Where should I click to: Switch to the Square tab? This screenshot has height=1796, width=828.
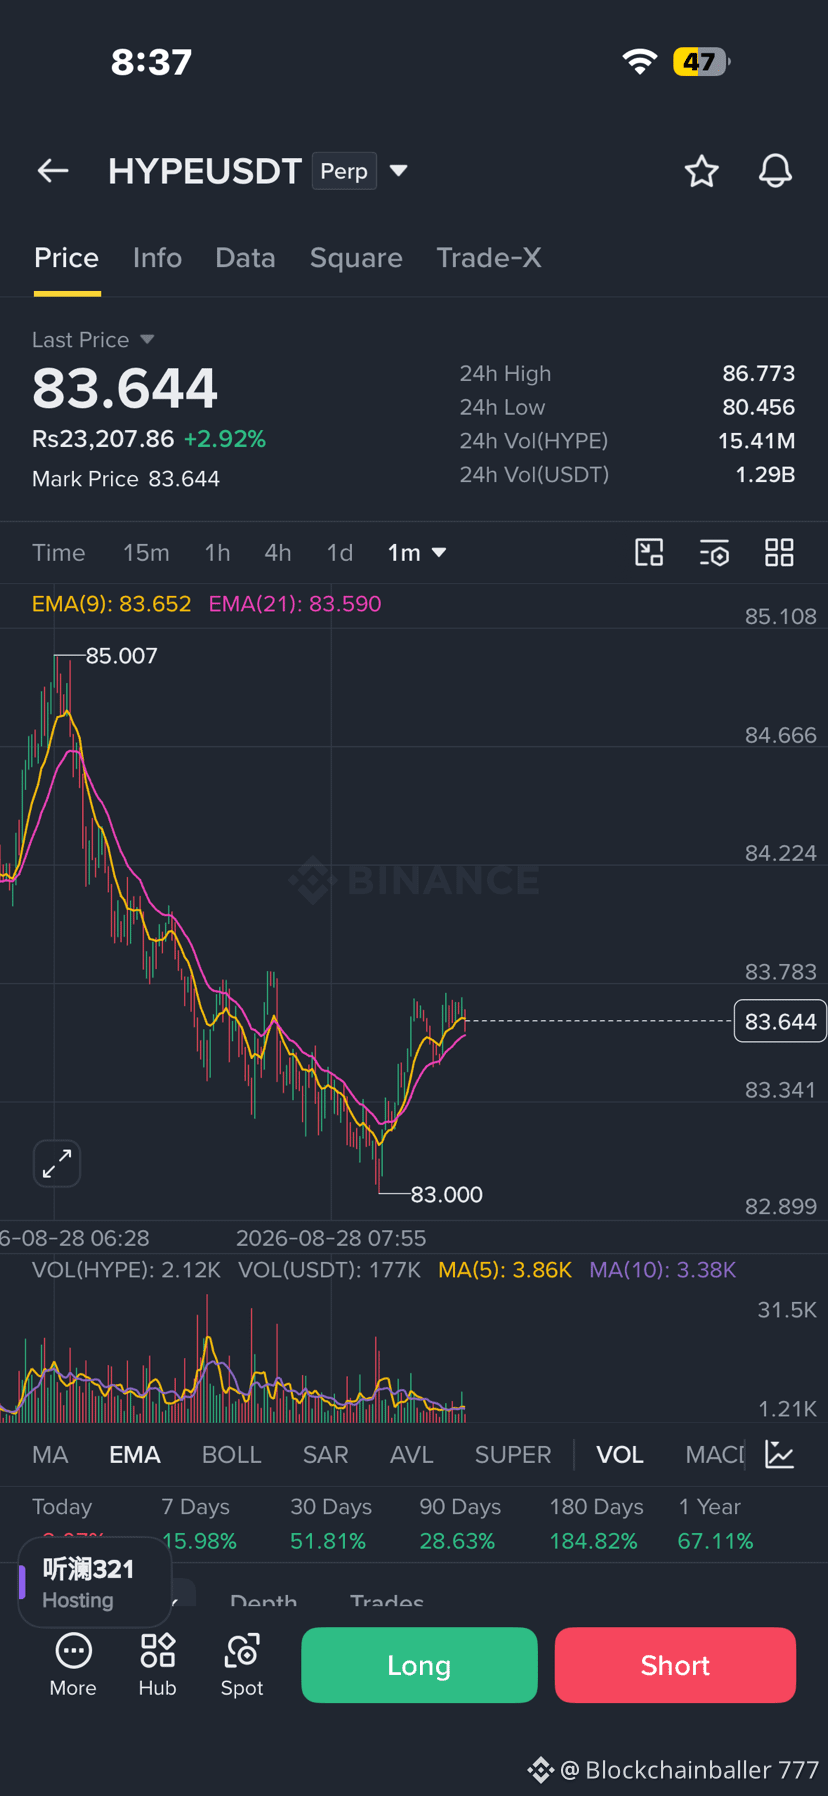tap(356, 258)
